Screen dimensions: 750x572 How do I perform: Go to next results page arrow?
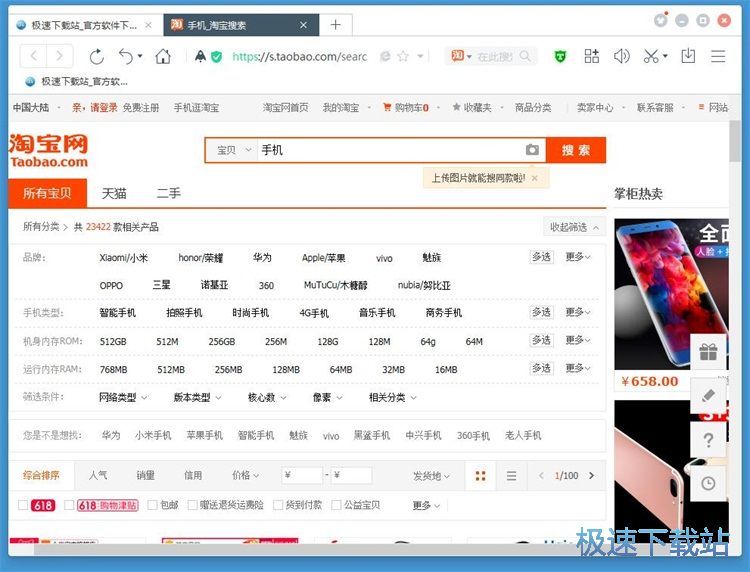(592, 475)
